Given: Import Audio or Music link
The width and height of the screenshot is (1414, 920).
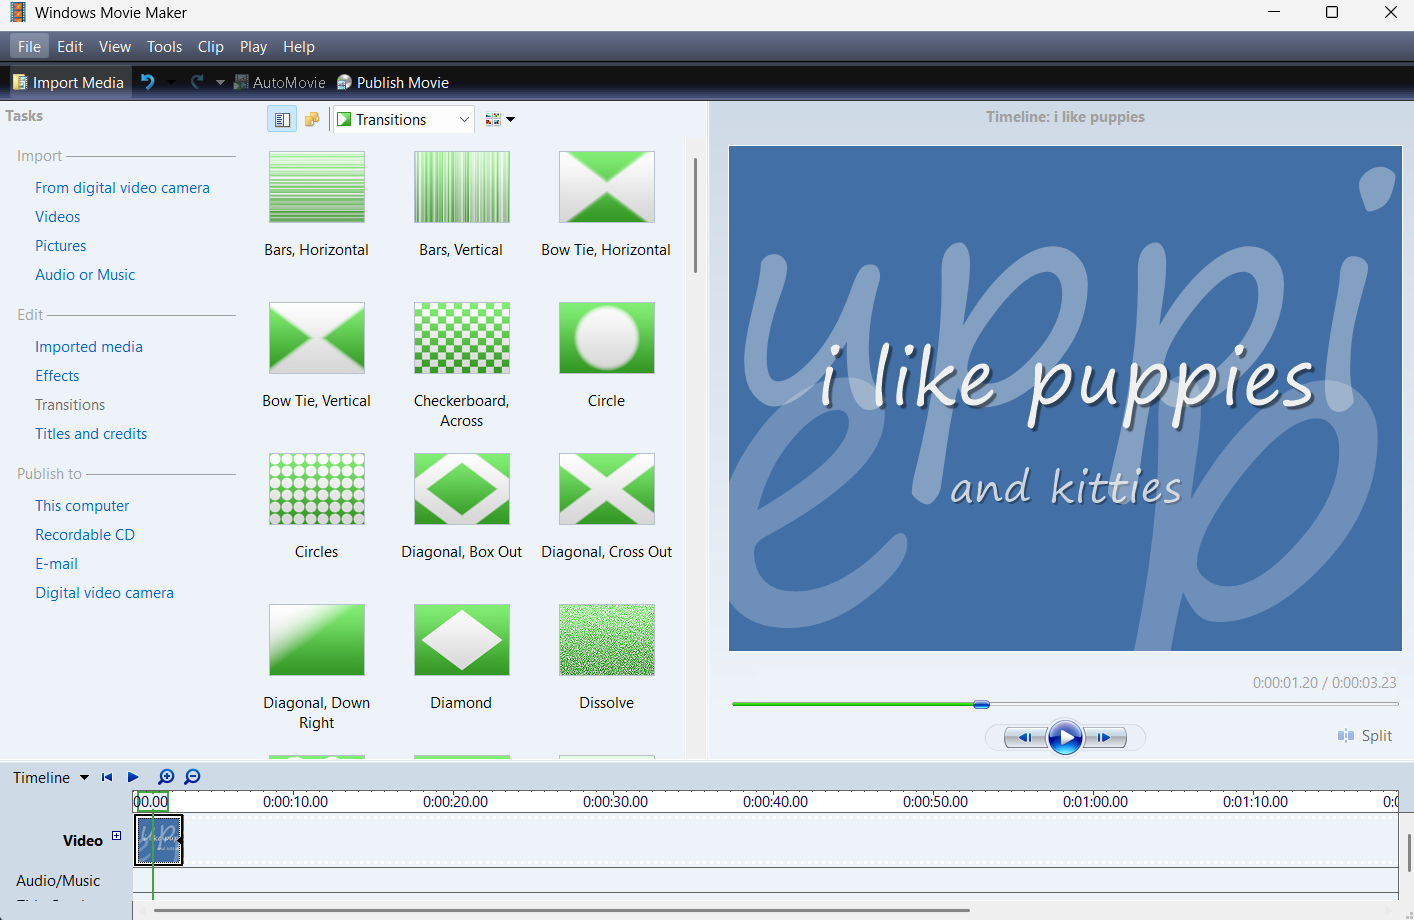Looking at the screenshot, I should [85, 275].
